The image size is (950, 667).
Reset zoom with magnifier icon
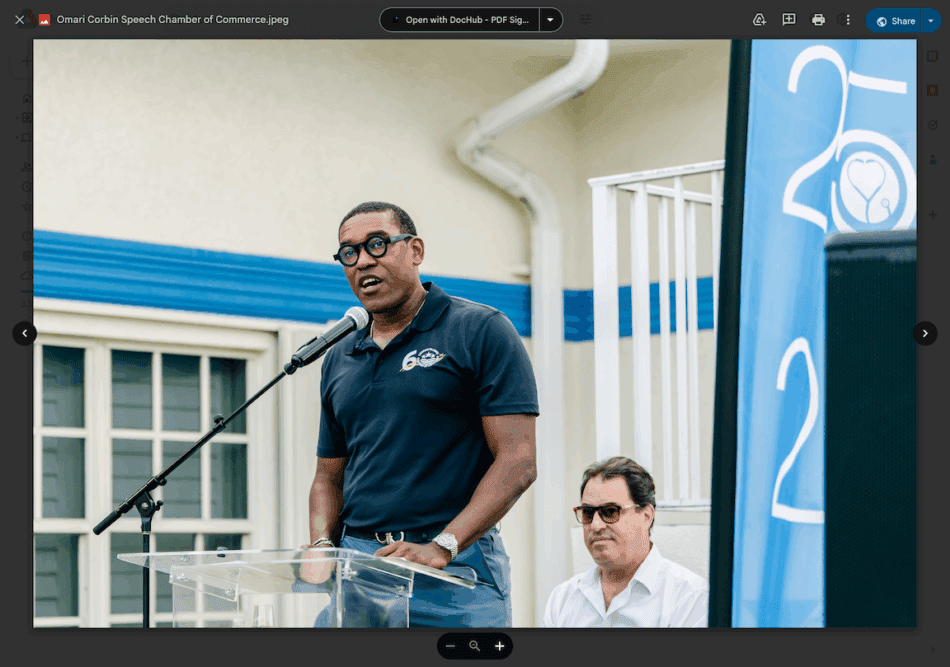pos(475,646)
